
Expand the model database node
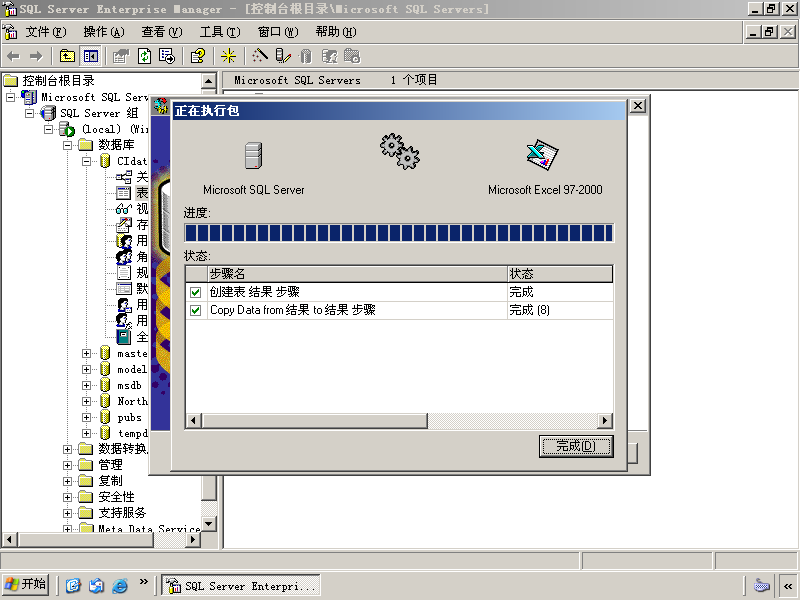click(x=87, y=369)
